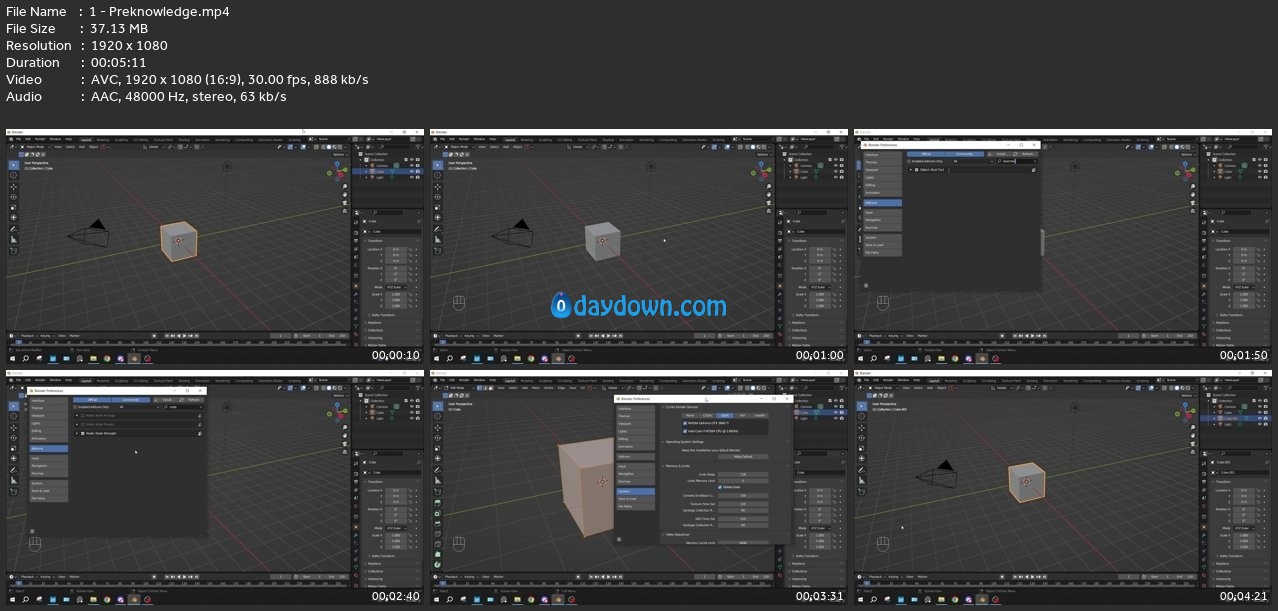Click the zoom magnifier gizmo in 00:00:10 viewport
Image resolution: width=1278 pixels, height=611 pixels.
coord(343,187)
